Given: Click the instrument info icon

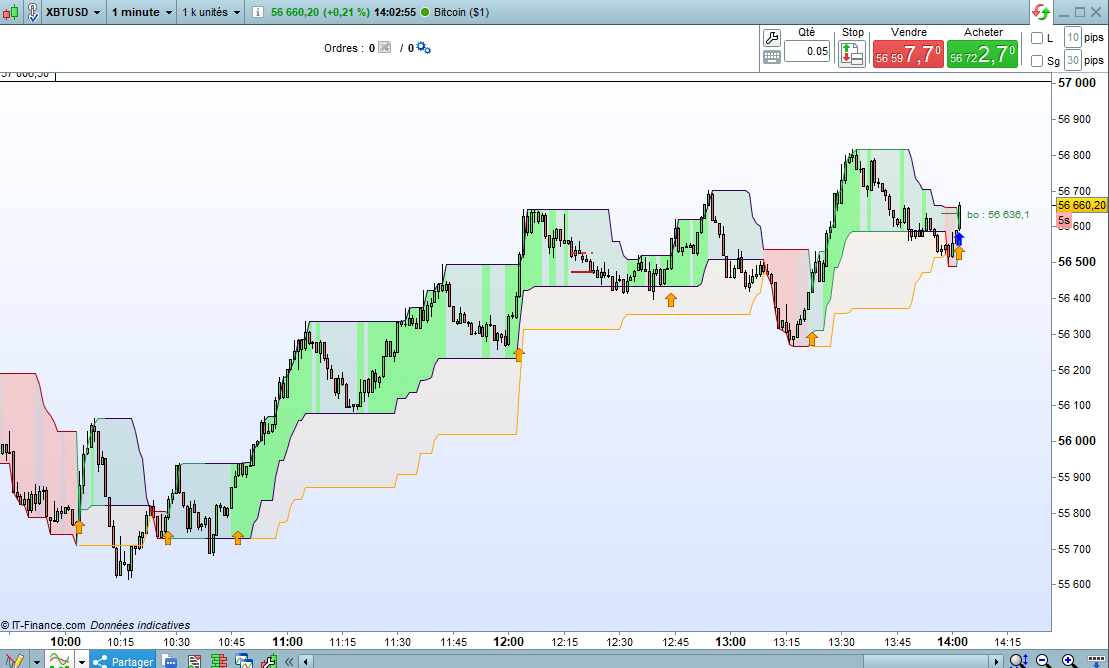Looking at the screenshot, I should [258, 12].
